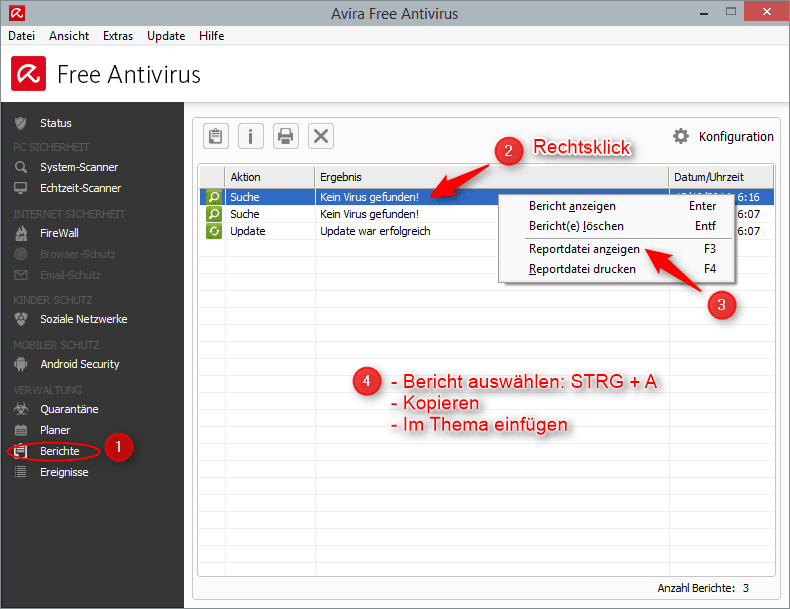Go to Status in sidebar
The image size is (790, 609).
click(x=56, y=123)
